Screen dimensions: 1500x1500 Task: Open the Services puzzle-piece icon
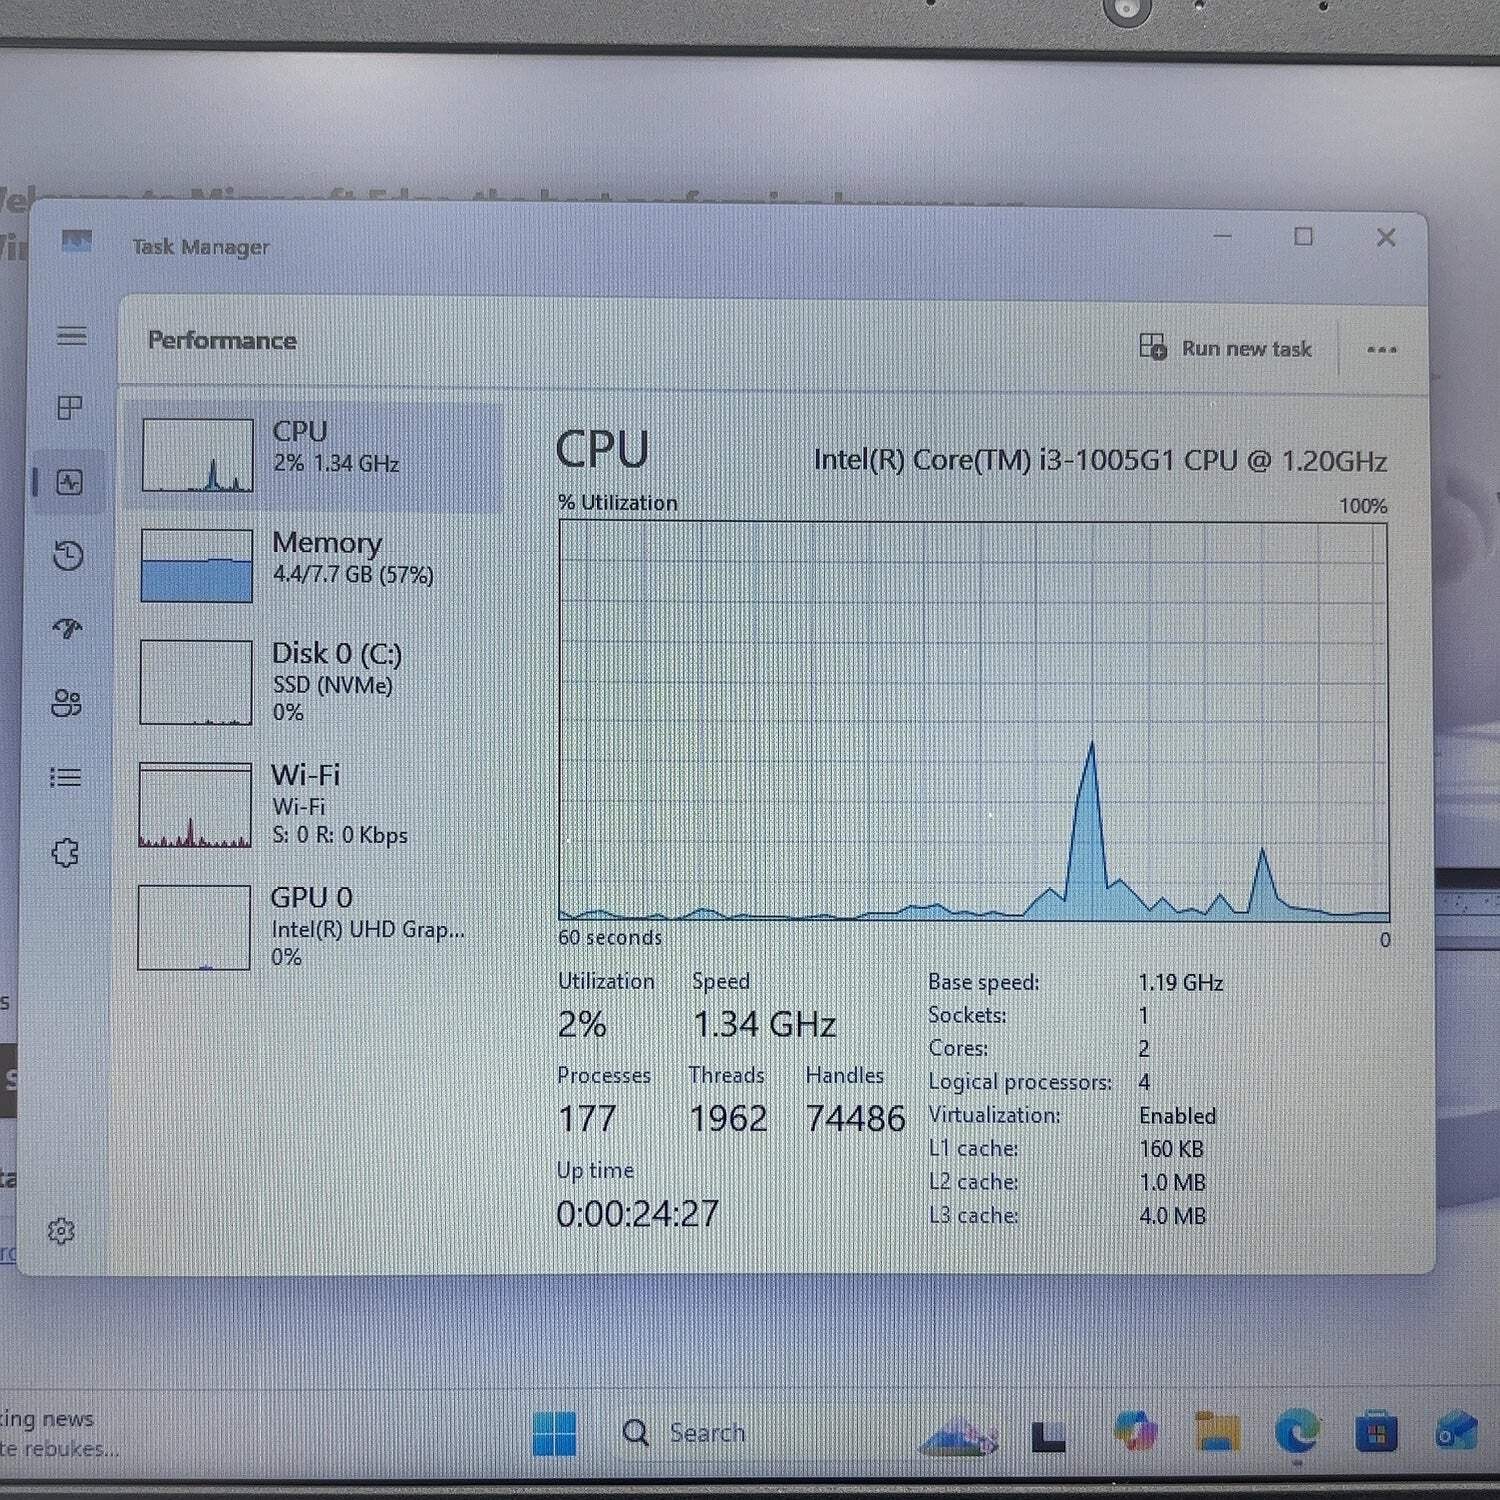click(x=65, y=853)
